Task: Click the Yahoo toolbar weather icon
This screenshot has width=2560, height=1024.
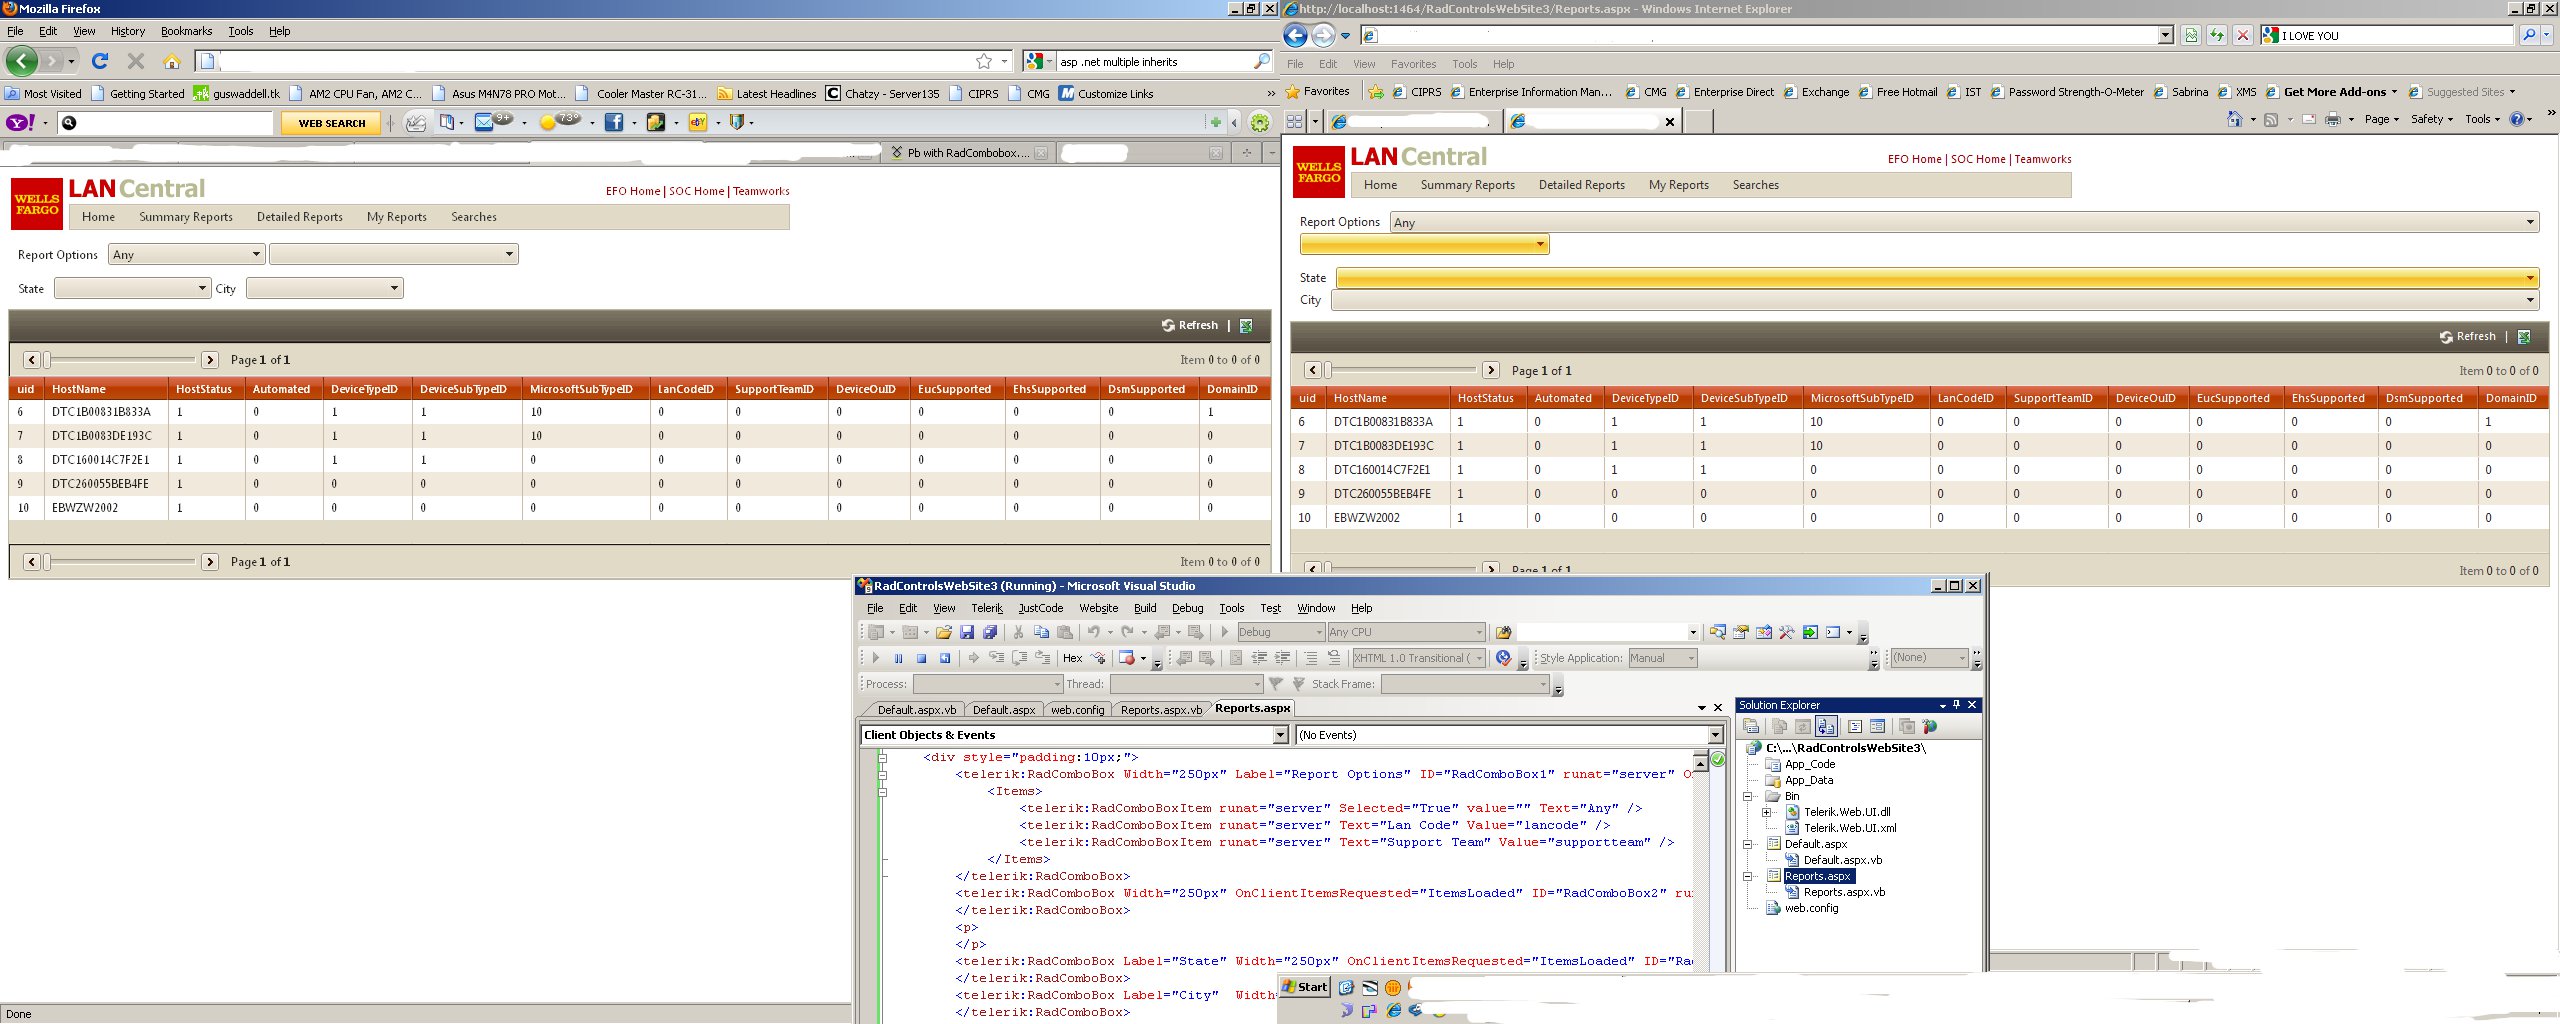Action: (548, 122)
